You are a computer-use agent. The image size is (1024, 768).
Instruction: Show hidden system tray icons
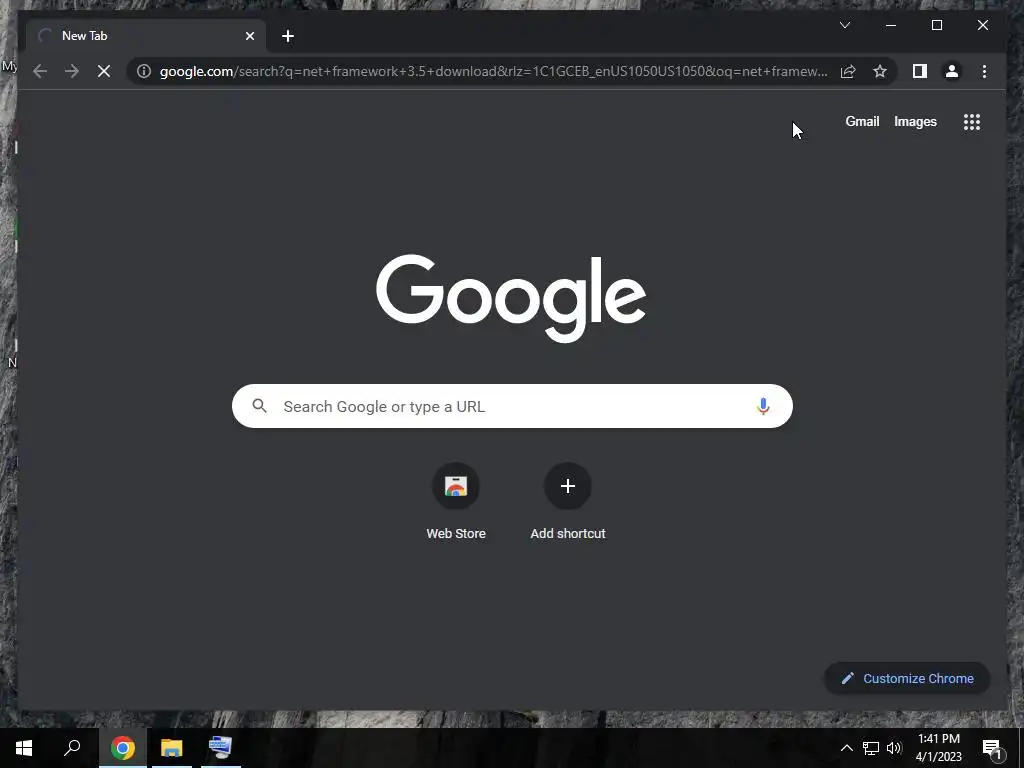[846, 748]
